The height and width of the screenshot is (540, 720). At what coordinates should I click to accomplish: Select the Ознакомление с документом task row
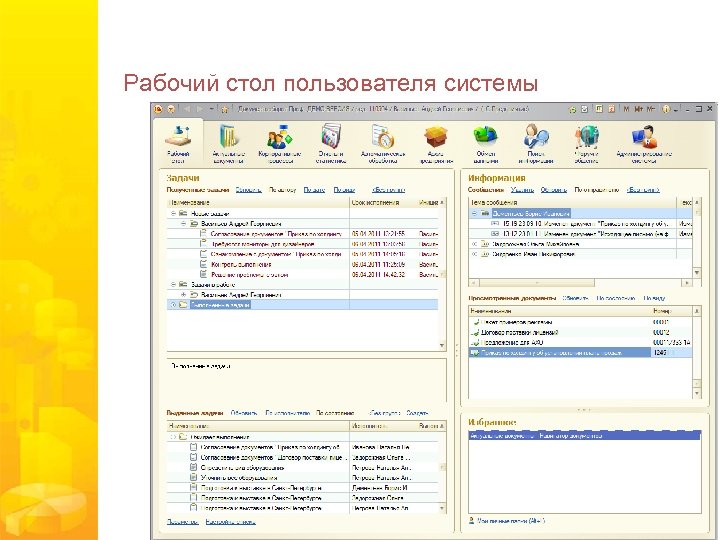click(302, 254)
